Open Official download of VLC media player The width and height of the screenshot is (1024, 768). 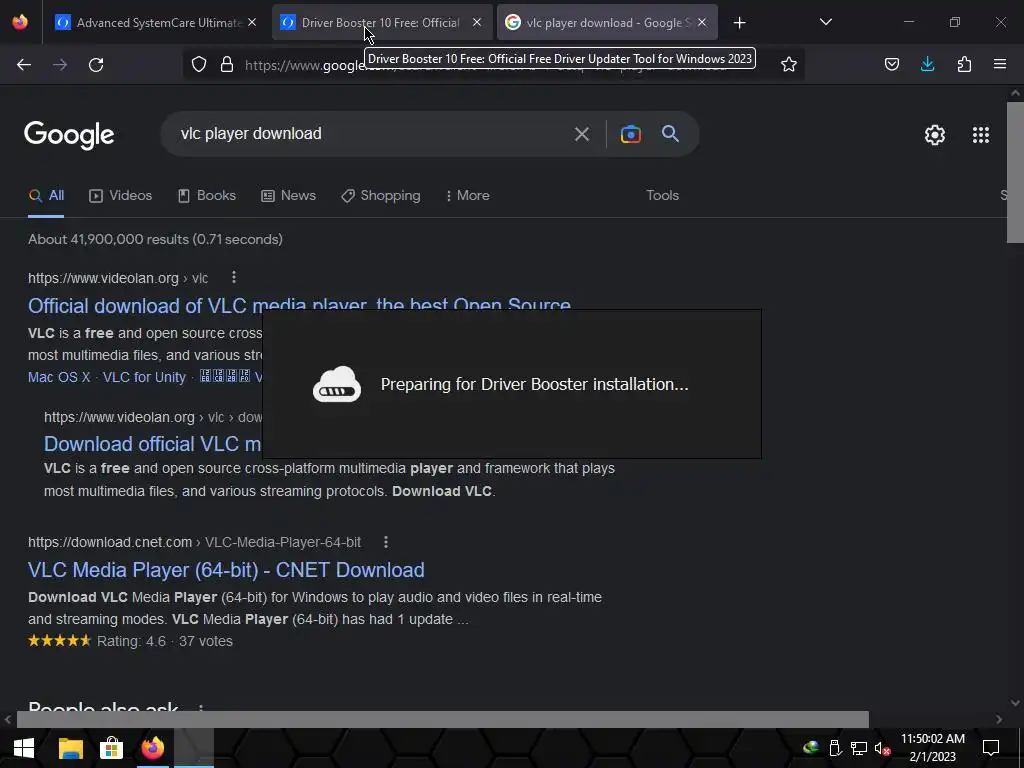tap(299, 306)
